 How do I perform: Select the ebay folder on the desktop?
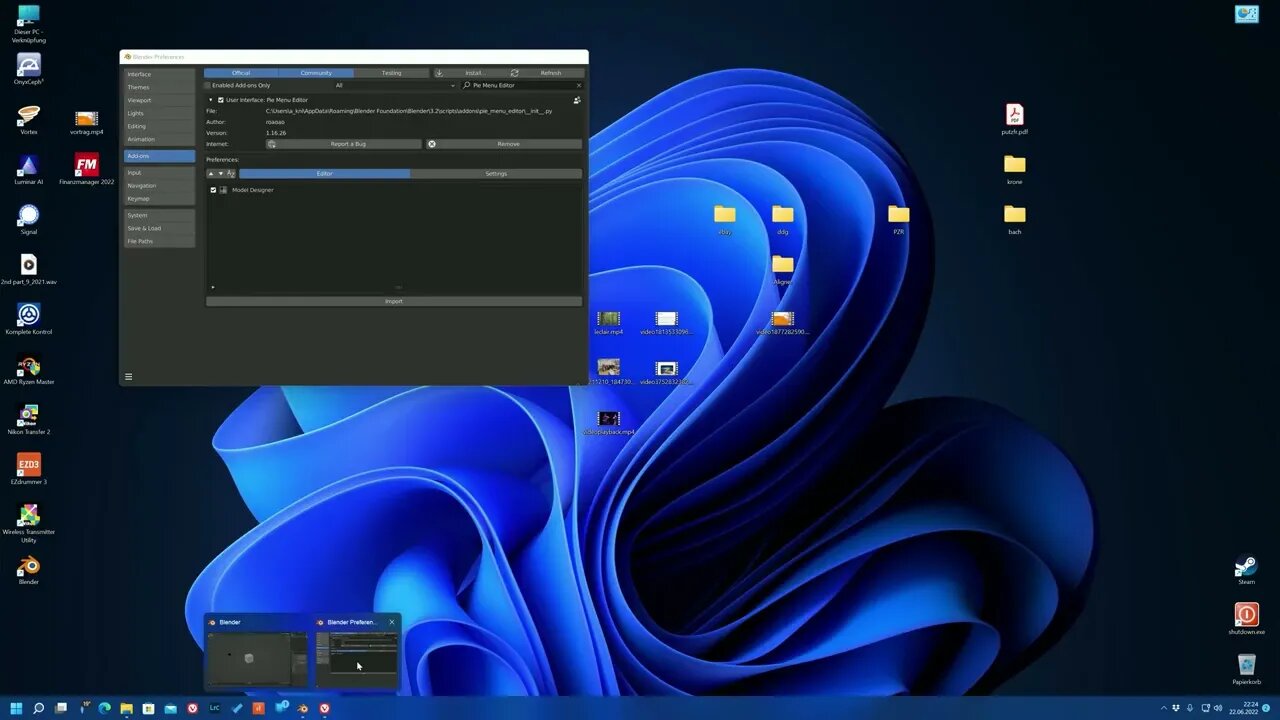click(x=725, y=219)
